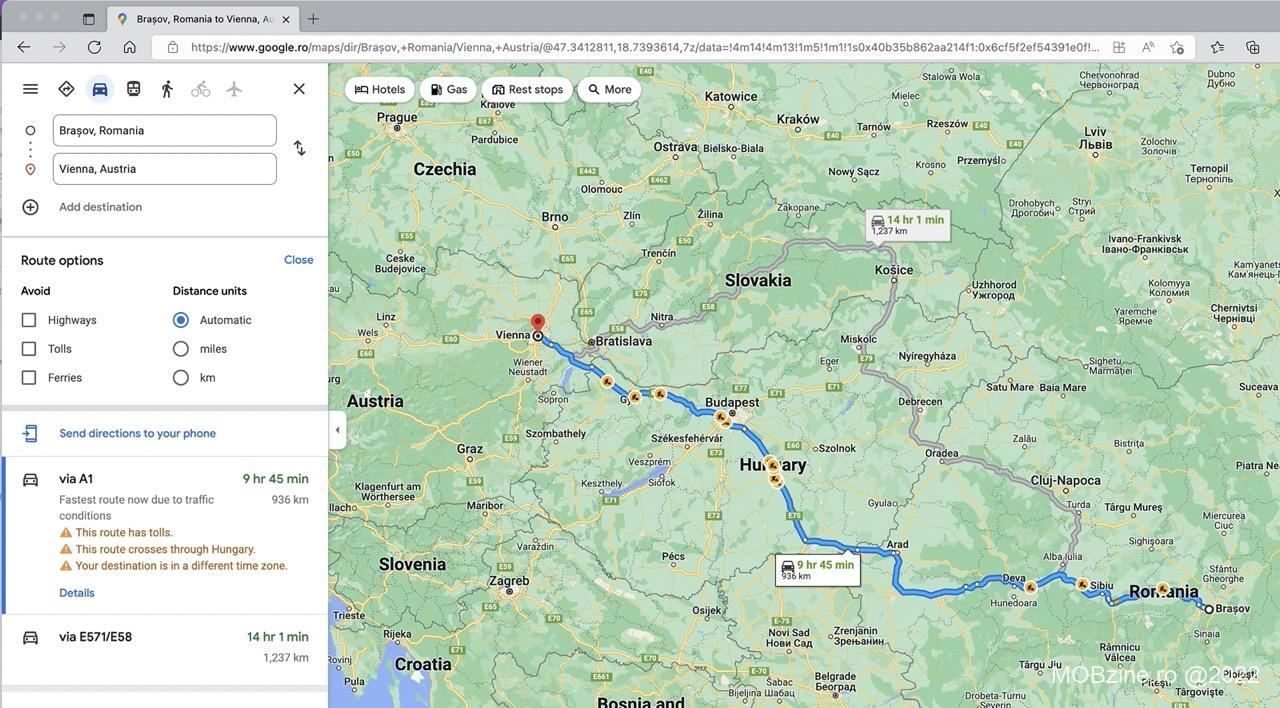Open the main Google Maps menu
The height and width of the screenshot is (708, 1280).
(x=30, y=88)
